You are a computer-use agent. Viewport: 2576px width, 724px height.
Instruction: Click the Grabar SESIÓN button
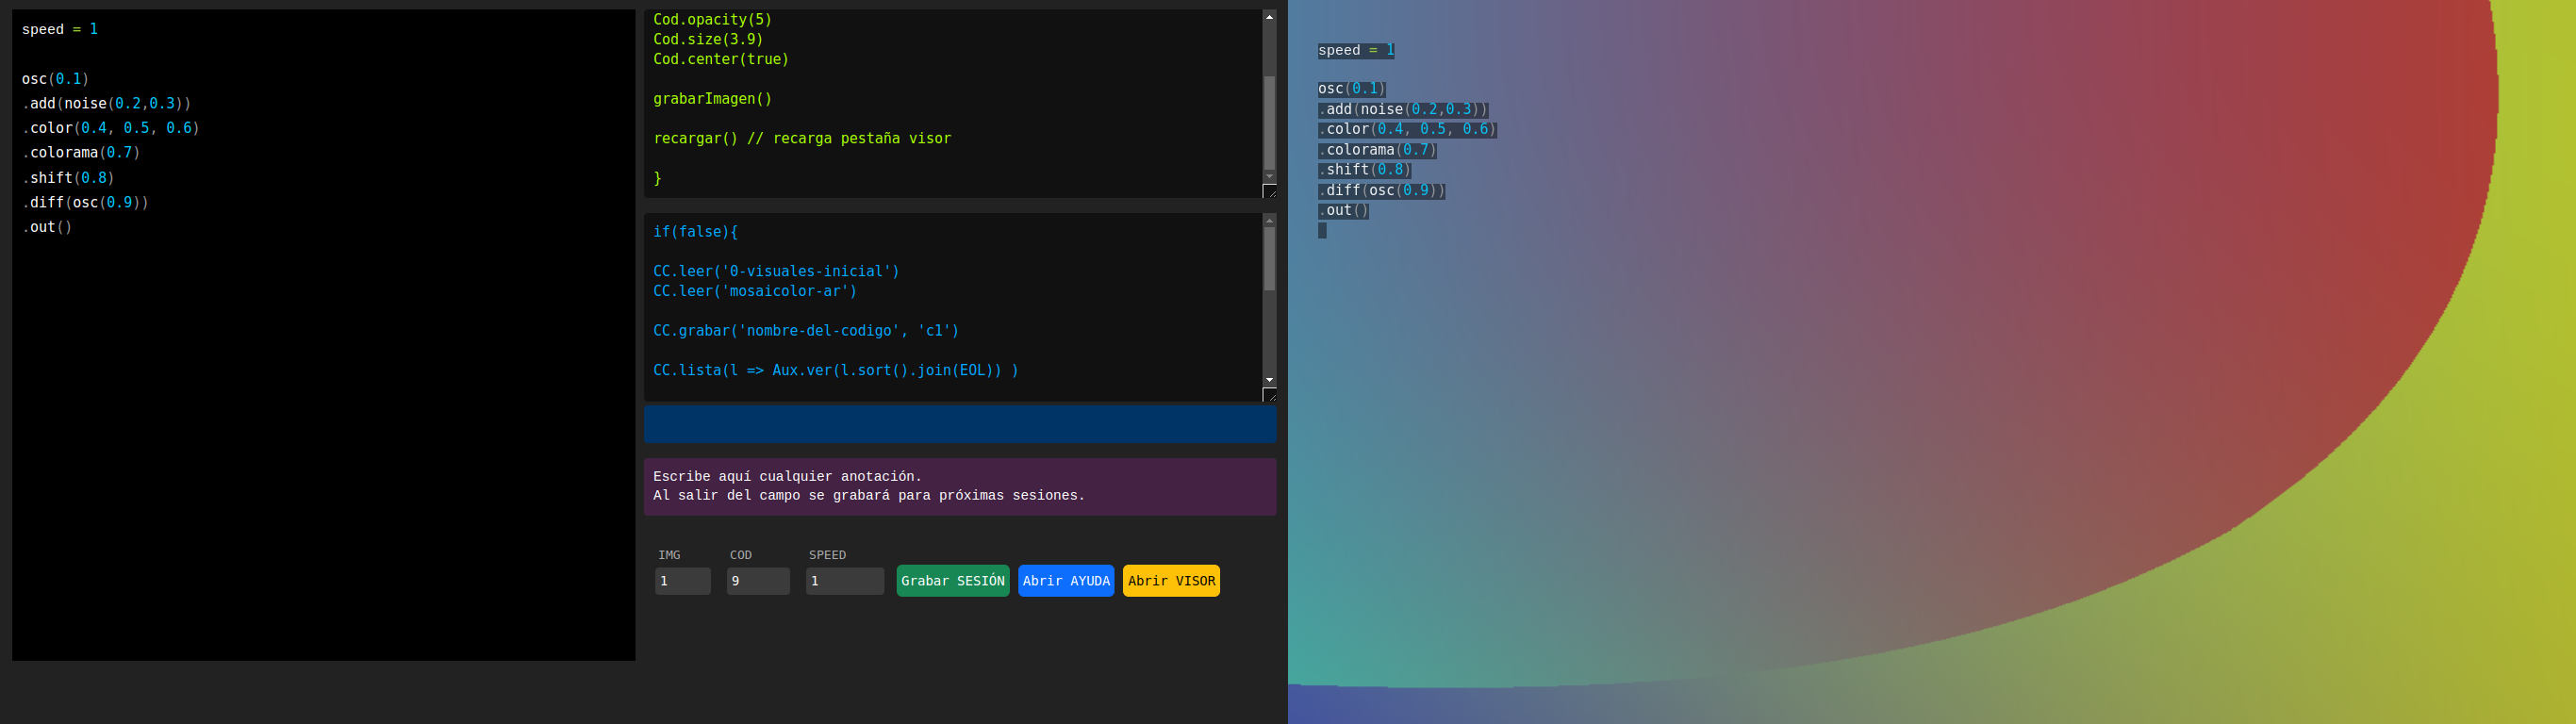pyautogui.click(x=952, y=581)
